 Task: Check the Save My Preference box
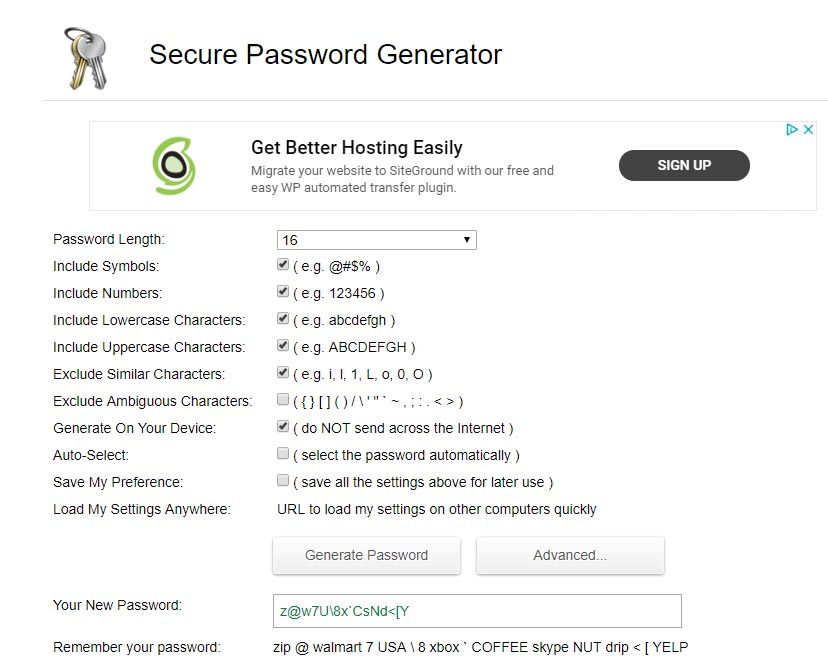pyautogui.click(x=283, y=482)
